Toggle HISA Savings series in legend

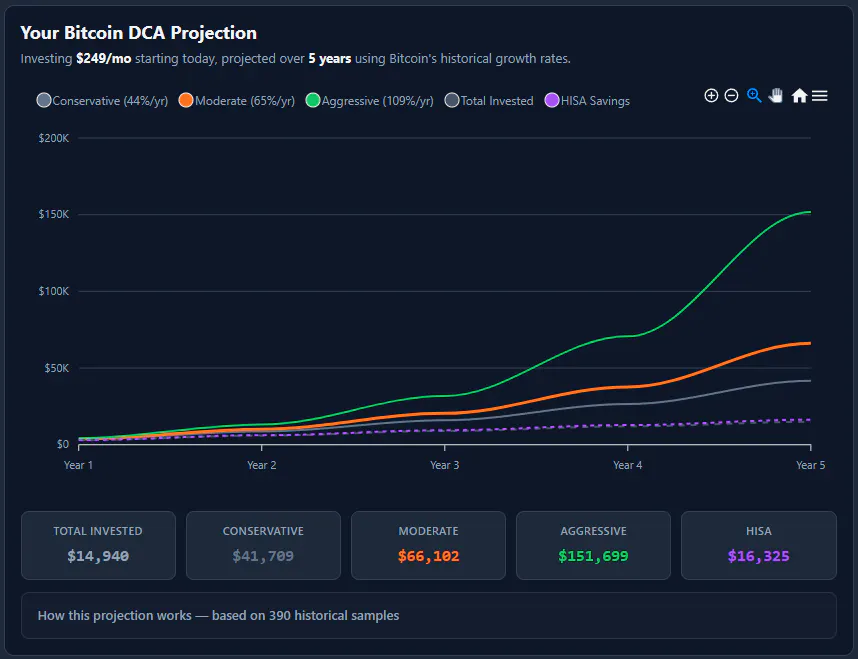pyautogui.click(x=588, y=101)
